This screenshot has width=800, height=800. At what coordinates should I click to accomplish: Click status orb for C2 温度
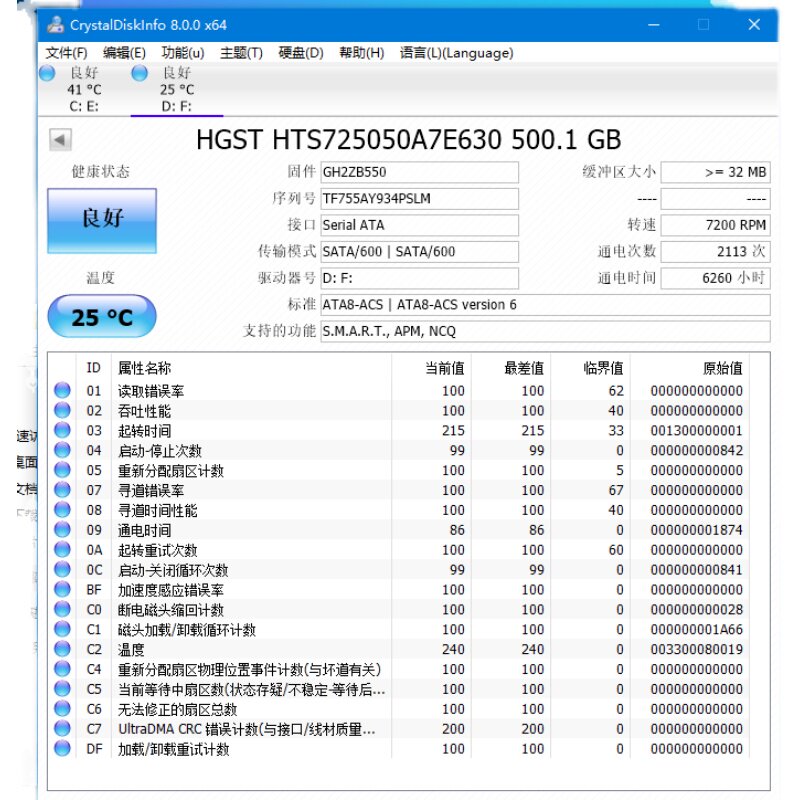tap(62, 649)
